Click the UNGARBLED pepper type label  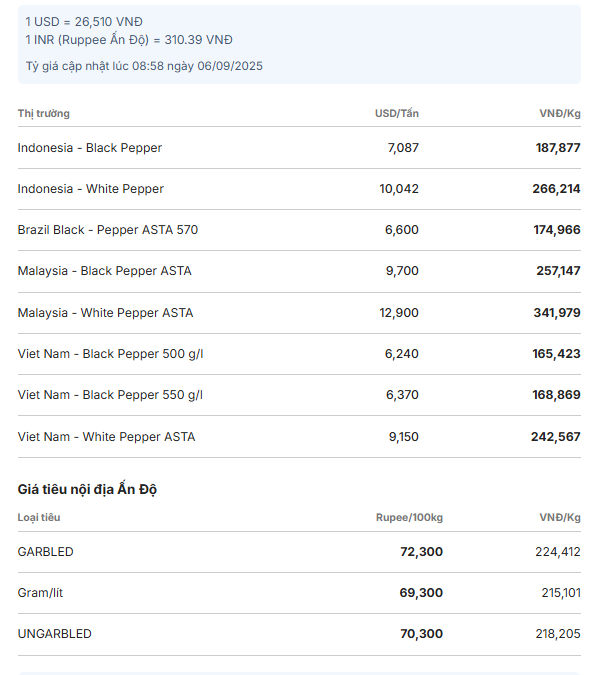55,634
